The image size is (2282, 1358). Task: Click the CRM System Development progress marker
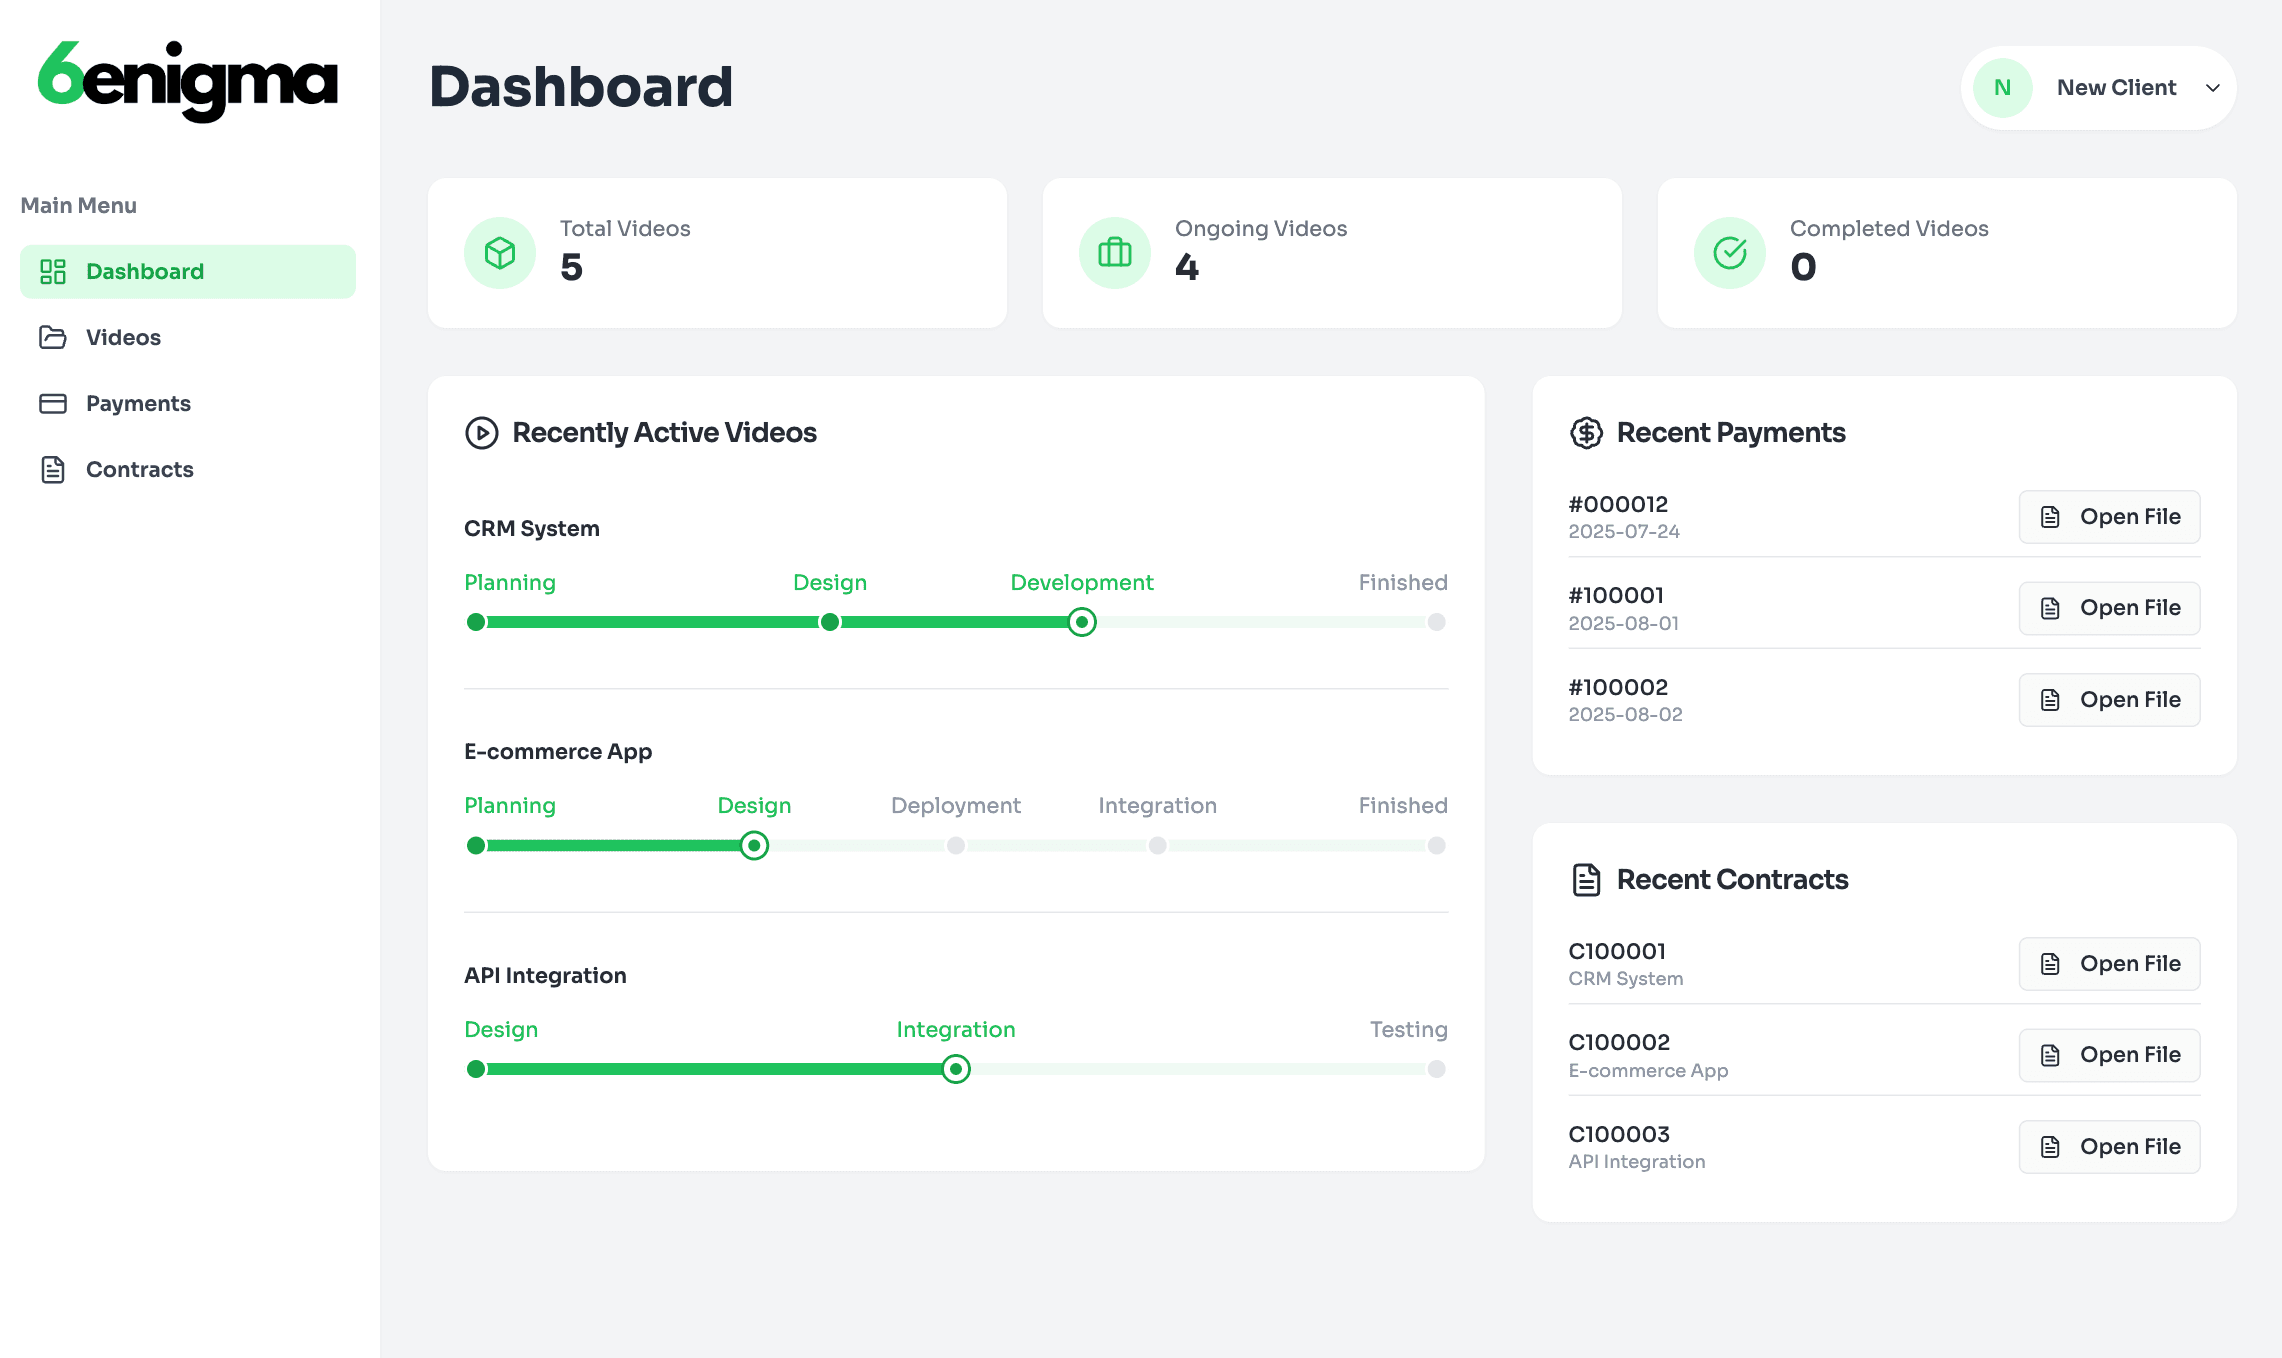click(x=1081, y=622)
